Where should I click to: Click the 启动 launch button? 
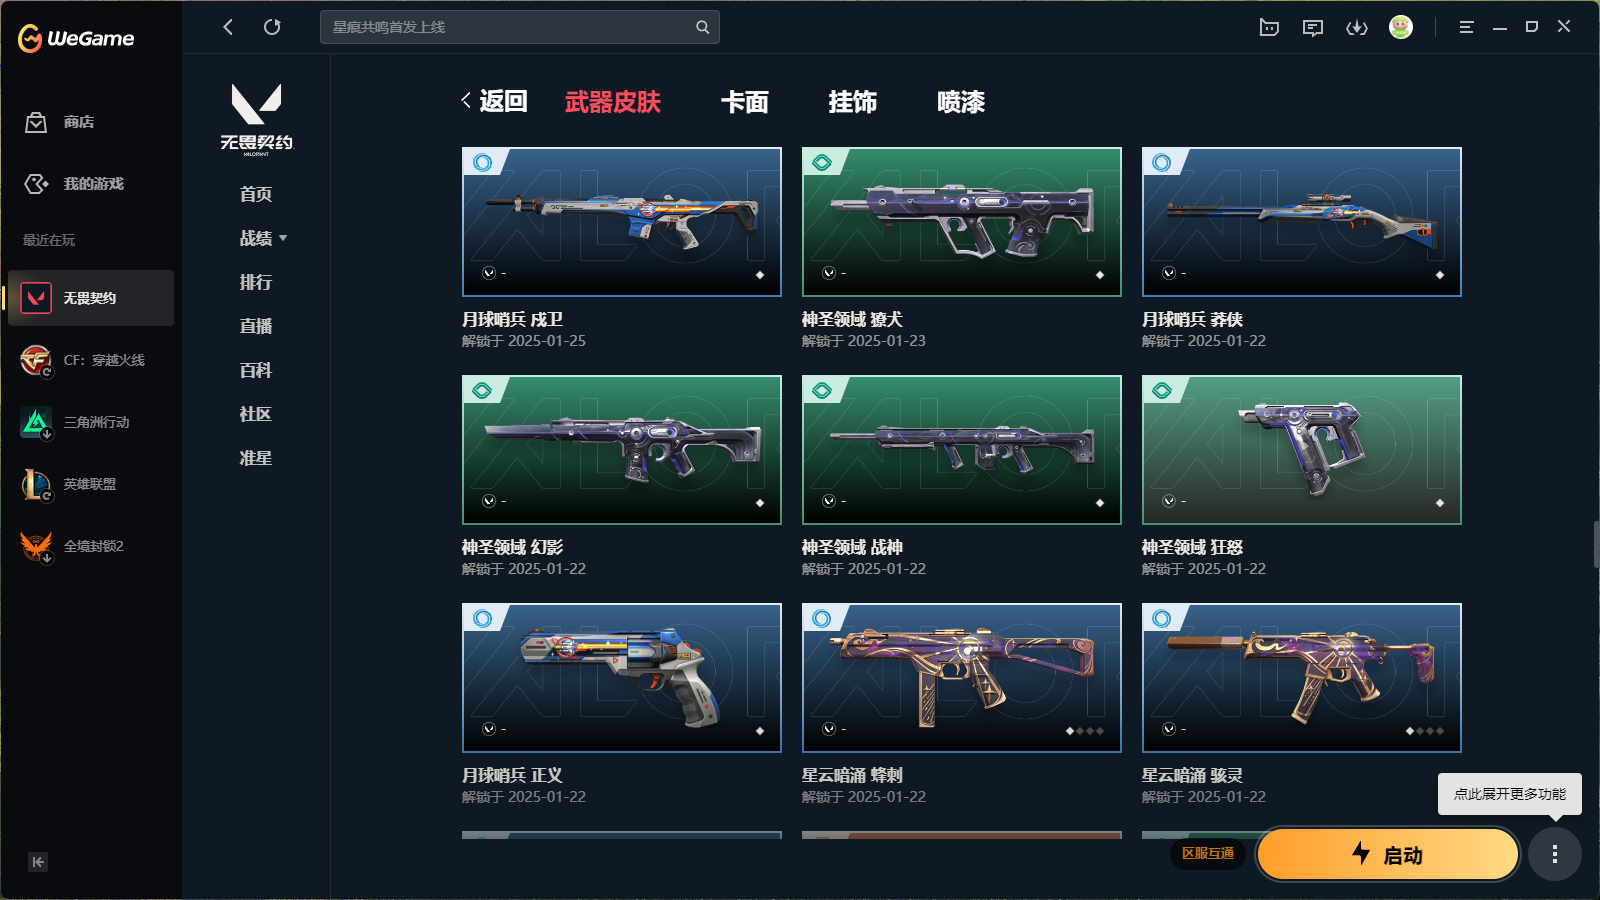pyautogui.click(x=1388, y=854)
